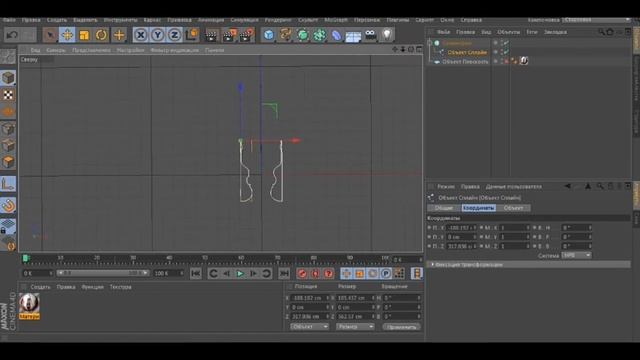The image size is (640, 360).
Task: Click the record active objects red button
Action: click(302, 273)
